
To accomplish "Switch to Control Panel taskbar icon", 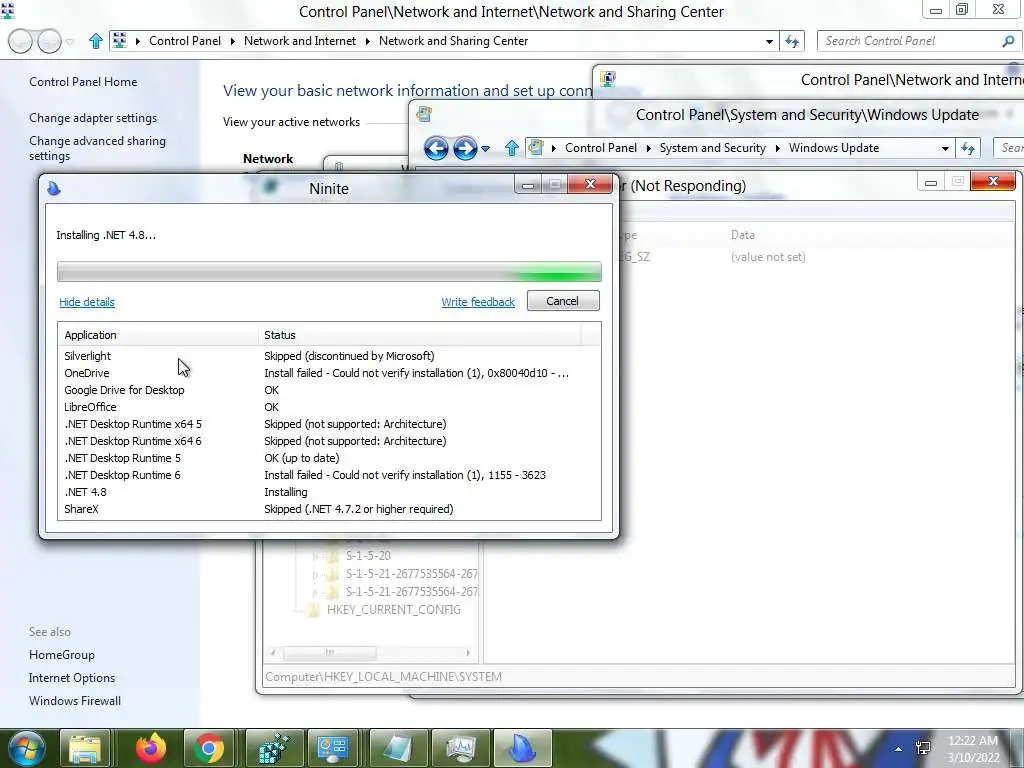I will (x=332, y=748).
